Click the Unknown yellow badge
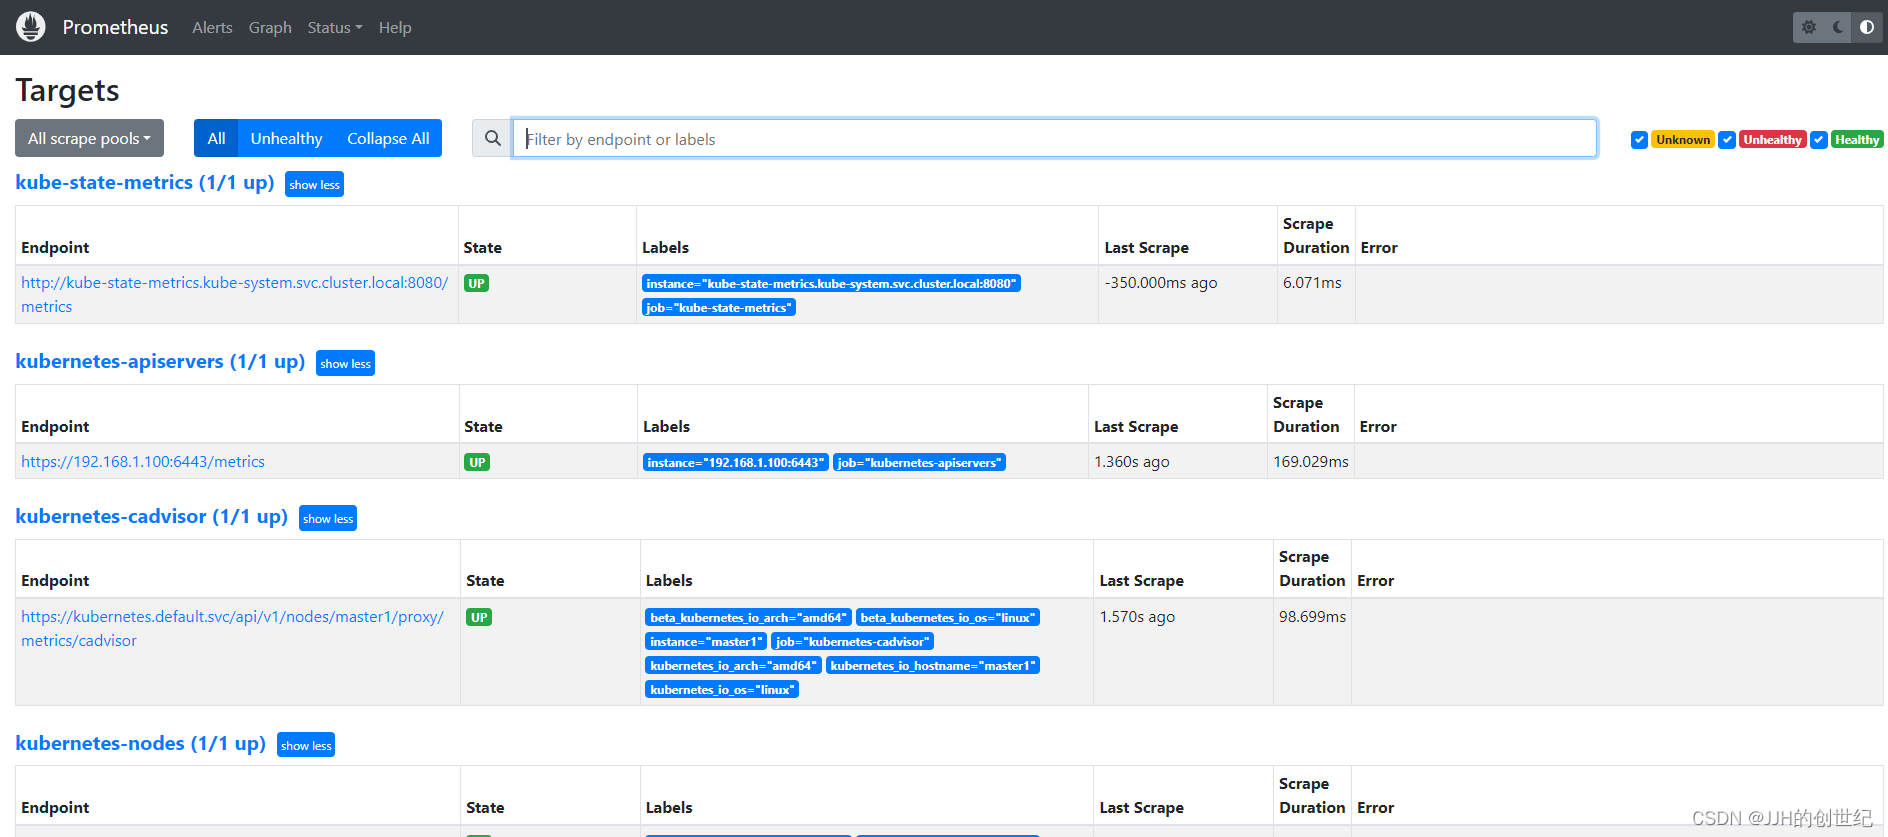 pyautogui.click(x=1683, y=140)
